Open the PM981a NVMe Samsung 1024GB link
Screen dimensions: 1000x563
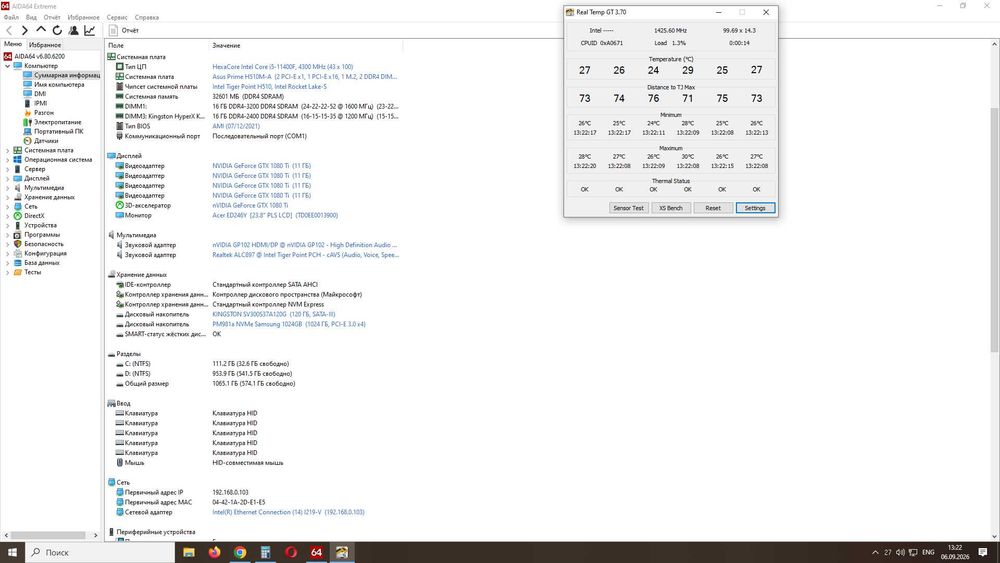pyautogui.click(x=289, y=324)
